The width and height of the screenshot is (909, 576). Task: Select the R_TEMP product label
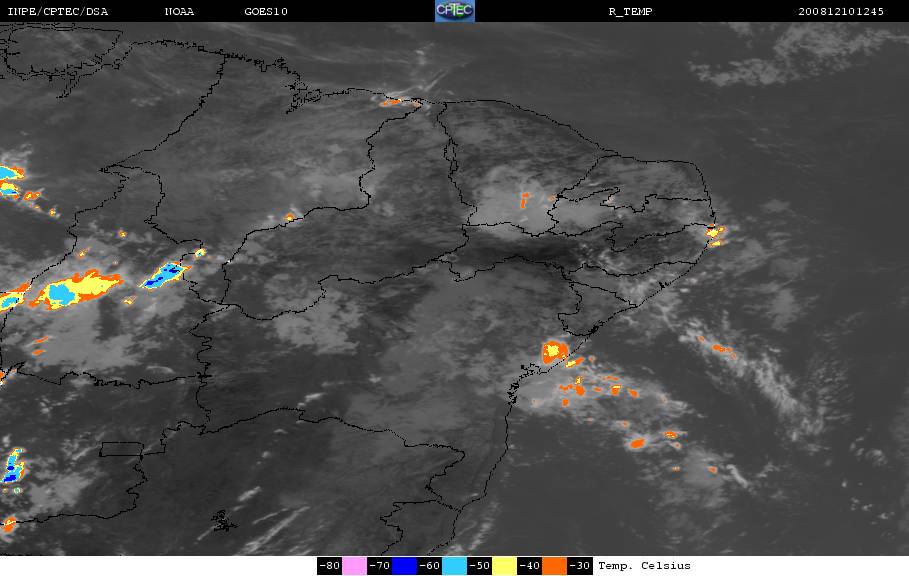click(x=630, y=12)
